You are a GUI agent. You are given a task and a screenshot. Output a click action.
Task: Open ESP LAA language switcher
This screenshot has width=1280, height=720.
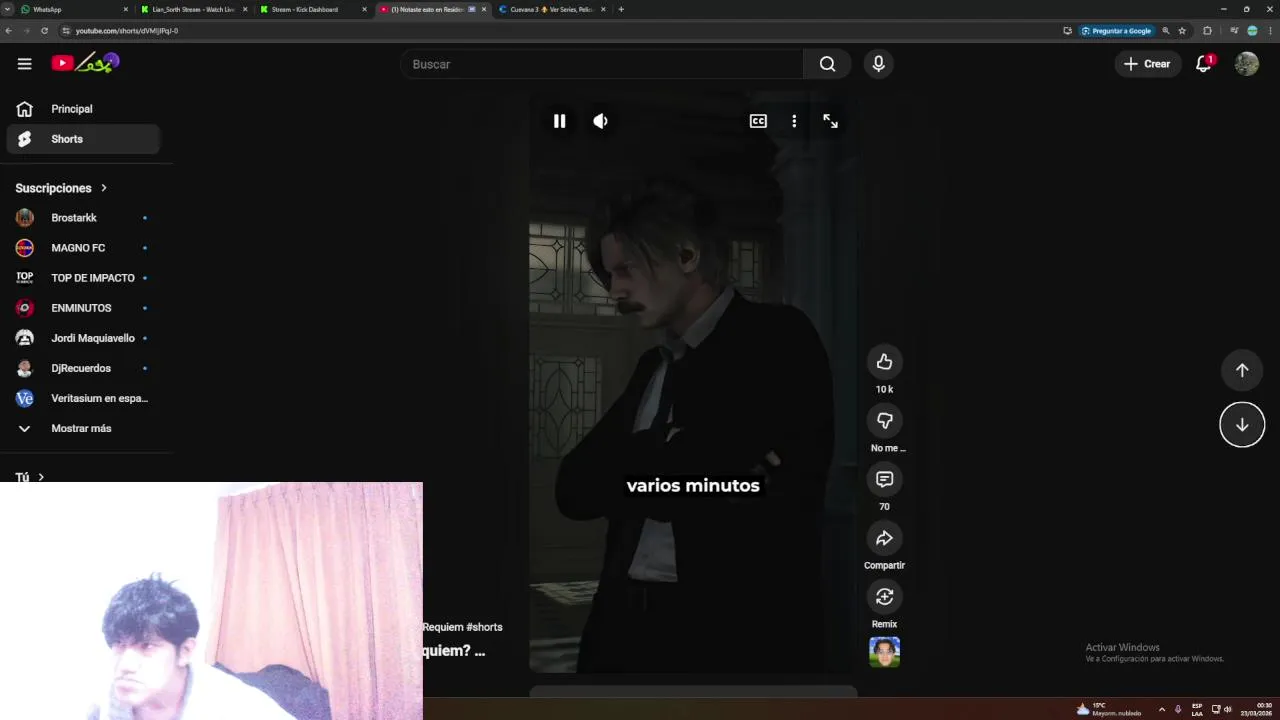(1197, 709)
